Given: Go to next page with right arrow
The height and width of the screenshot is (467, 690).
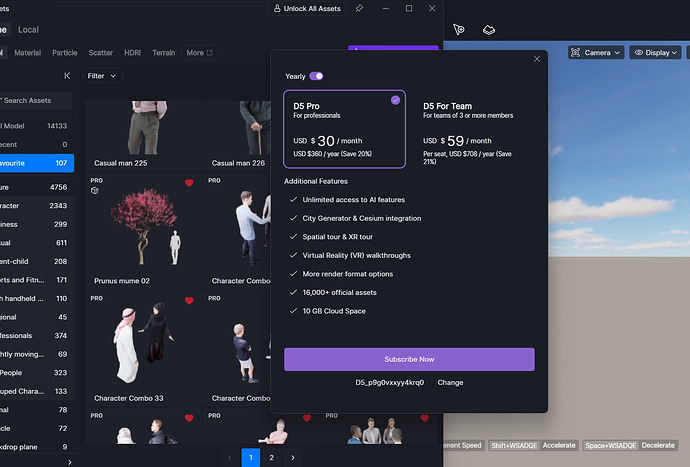Looking at the screenshot, I should (293, 458).
